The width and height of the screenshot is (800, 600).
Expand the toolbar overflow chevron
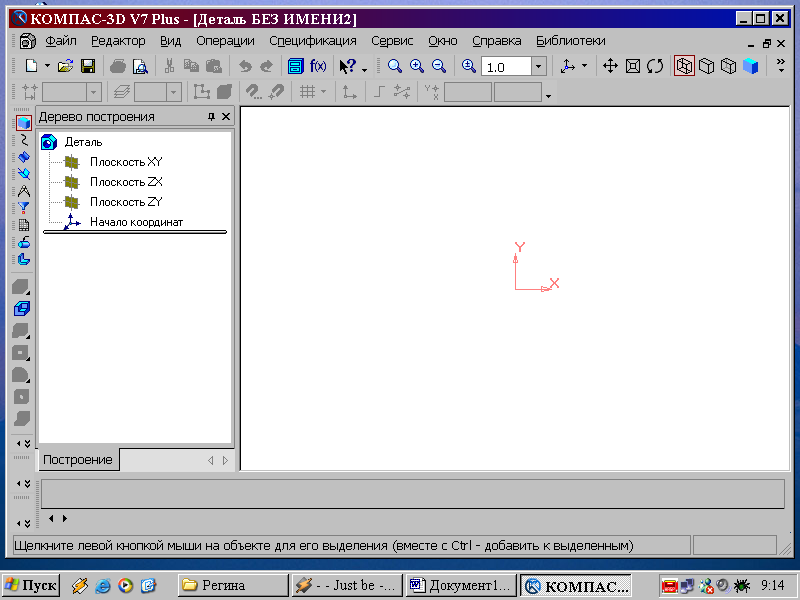pos(781,65)
